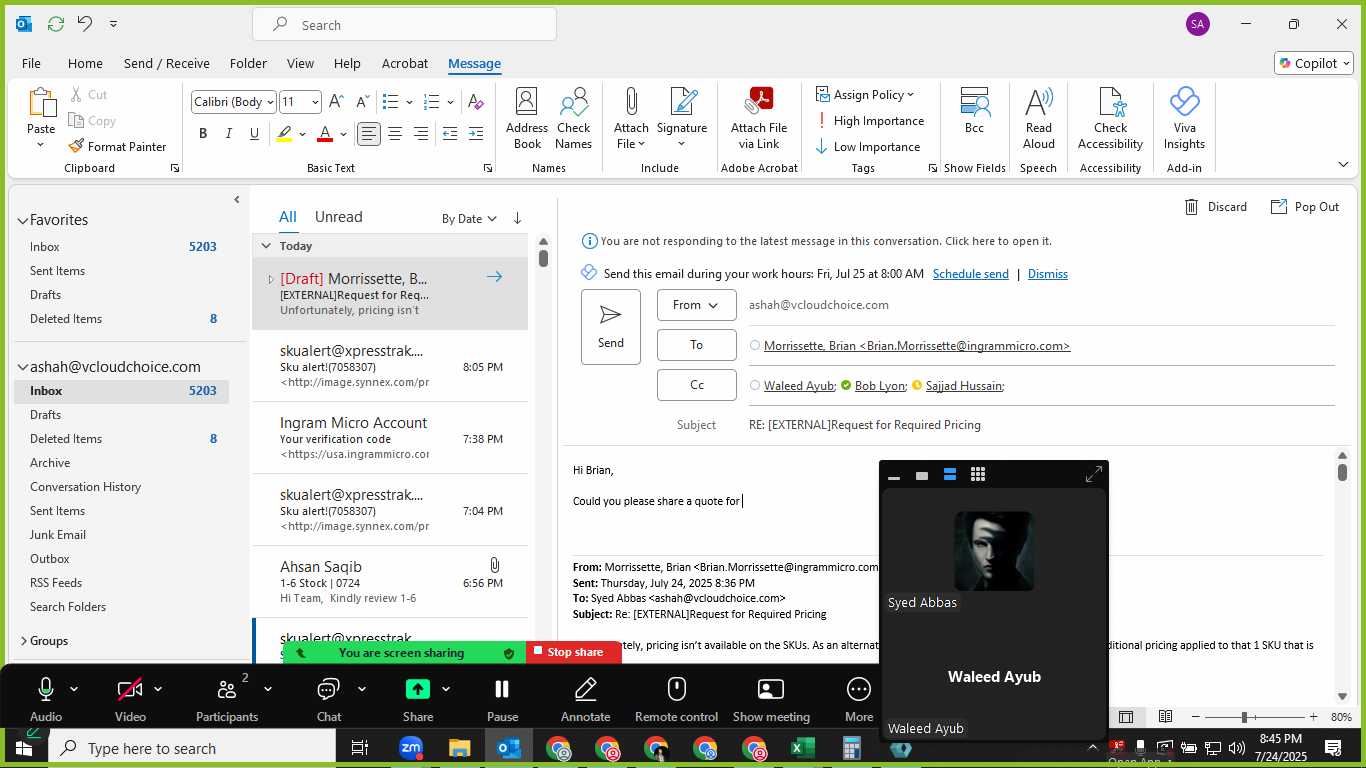Pause screen sharing in Zoom

[502, 698]
